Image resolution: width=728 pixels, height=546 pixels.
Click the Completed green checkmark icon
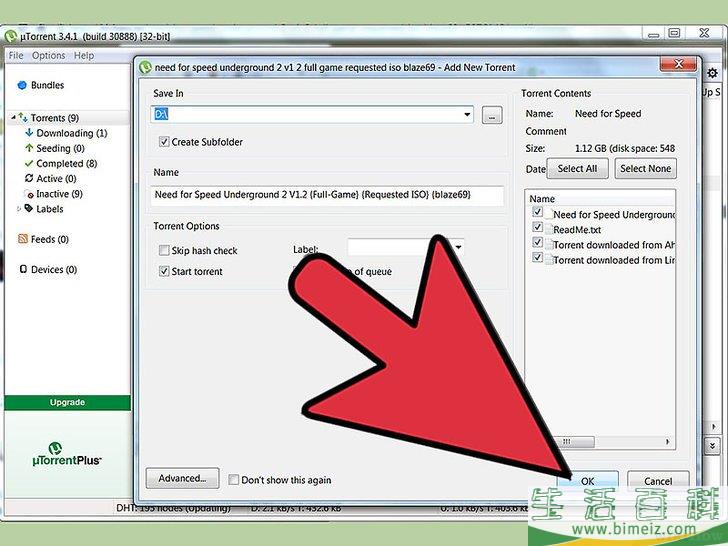(29, 163)
